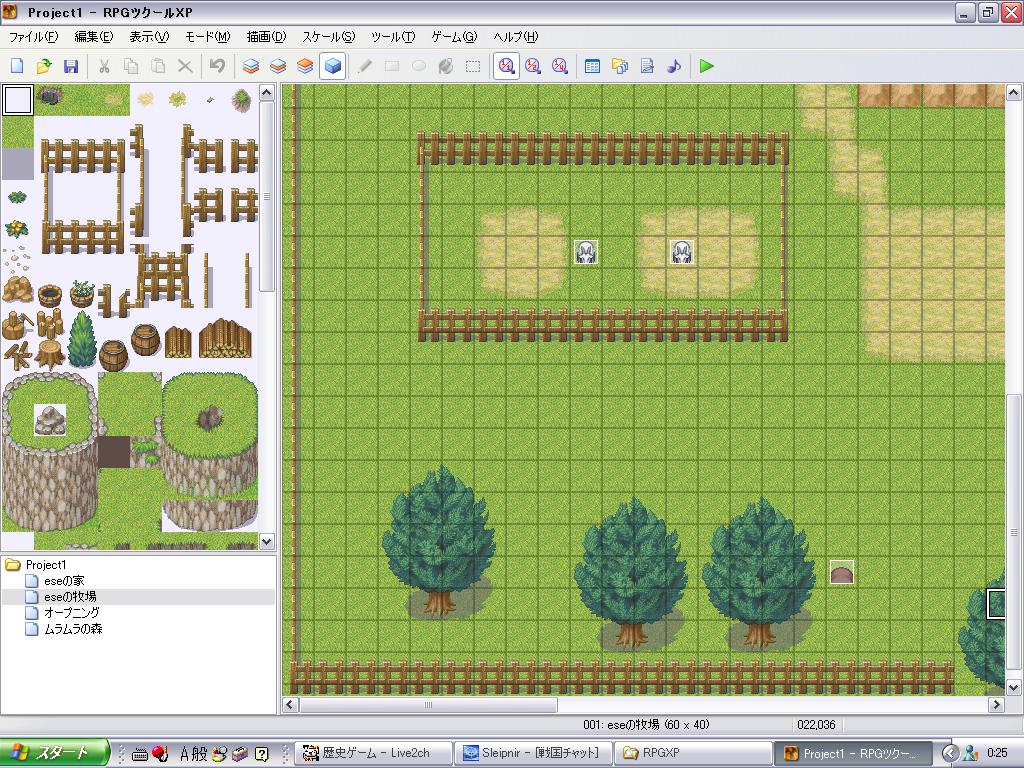Screen dimensions: 1024x768
Task: Open the 編集(E) menu
Action: point(93,37)
